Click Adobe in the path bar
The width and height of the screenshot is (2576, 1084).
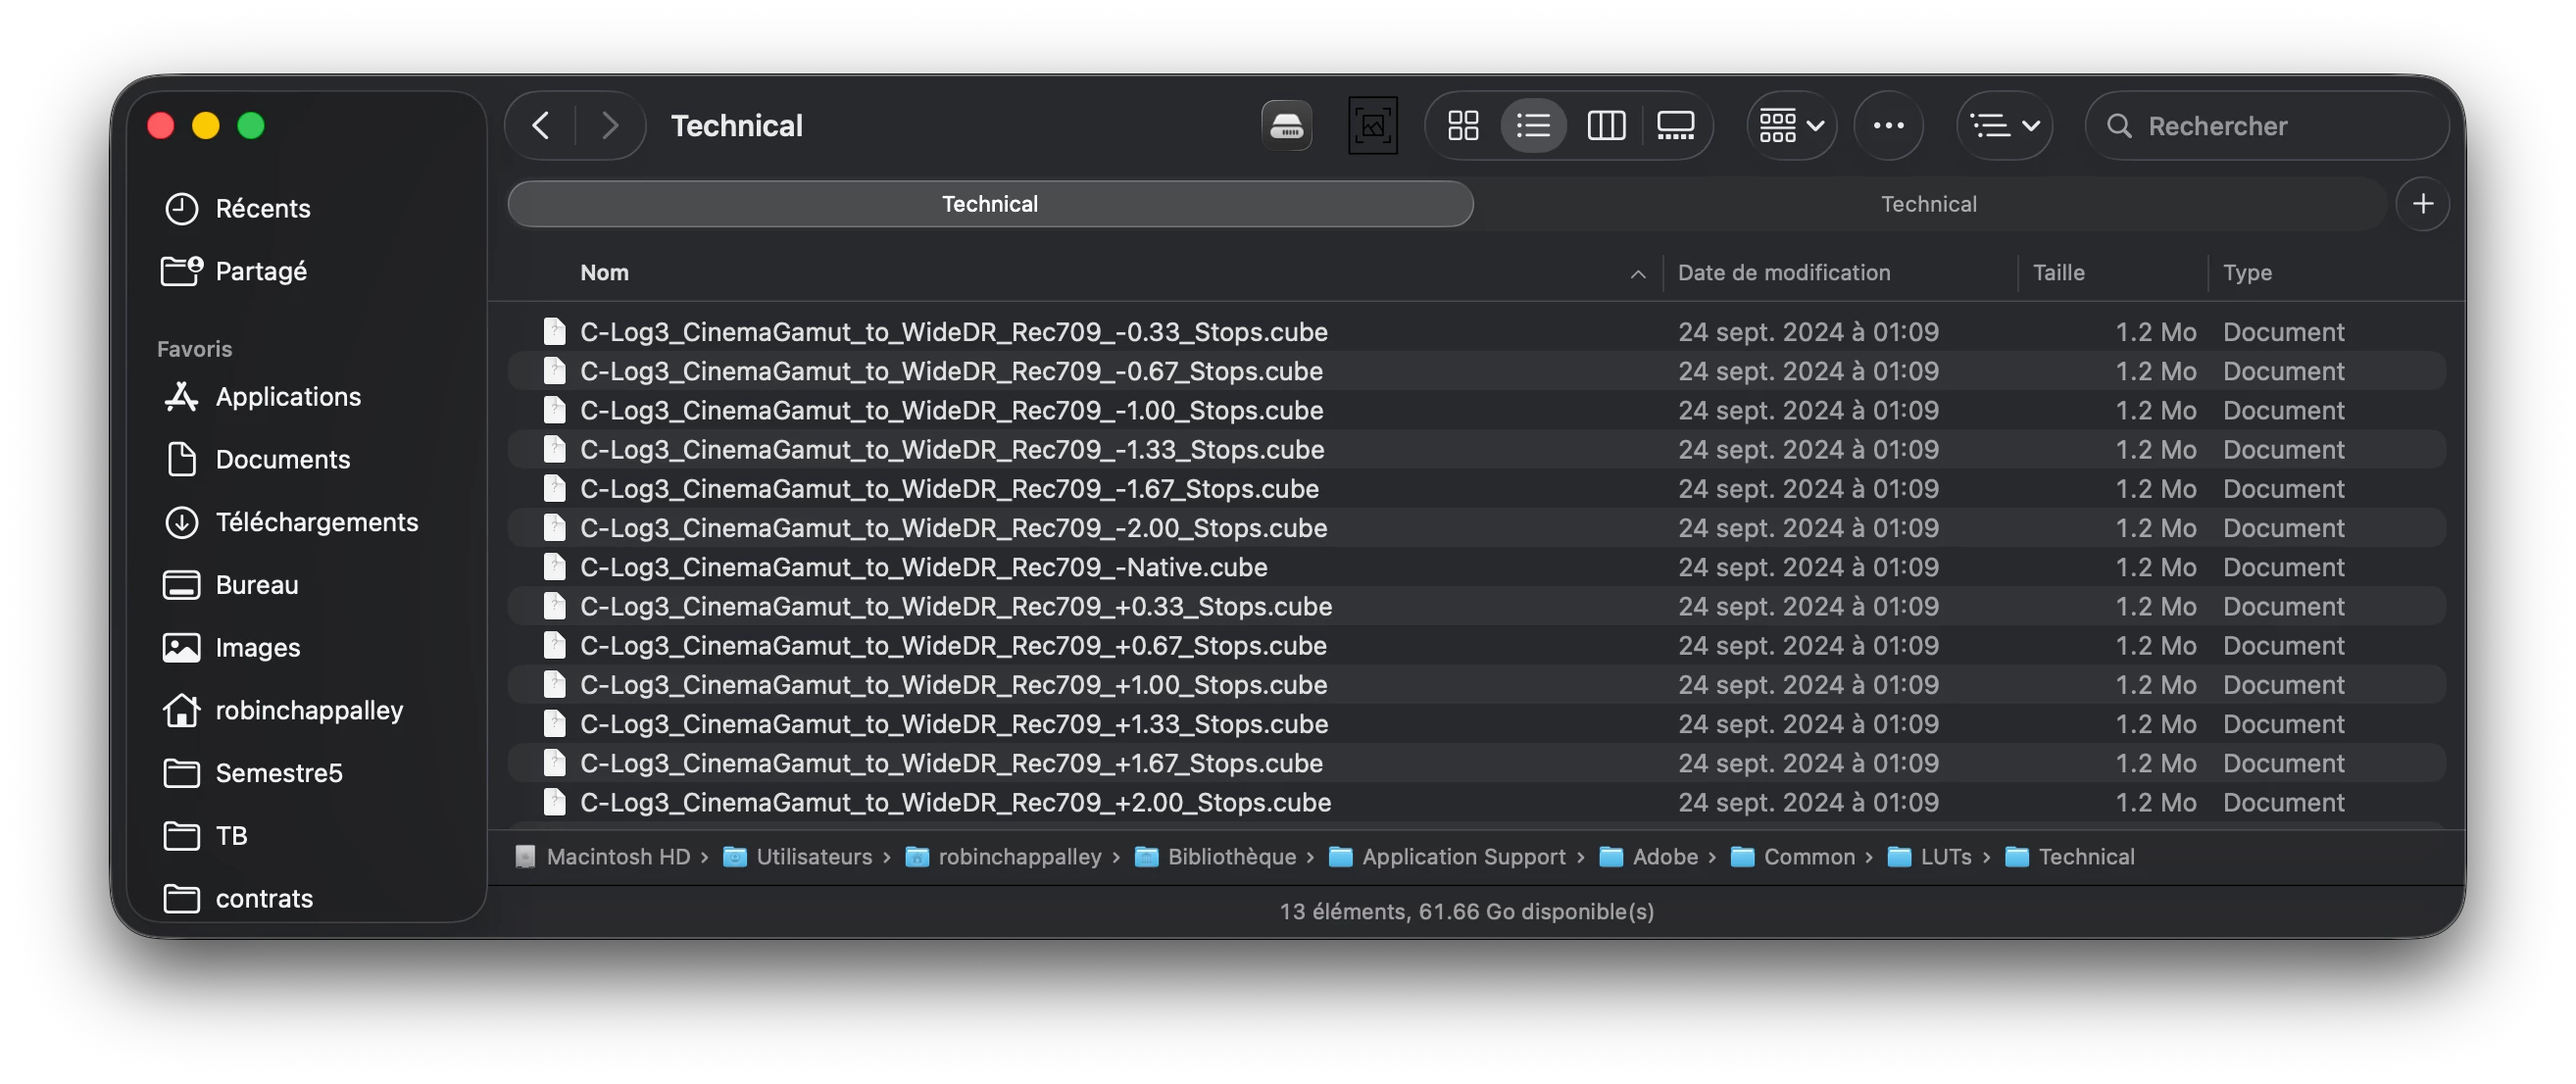pos(1649,857)
